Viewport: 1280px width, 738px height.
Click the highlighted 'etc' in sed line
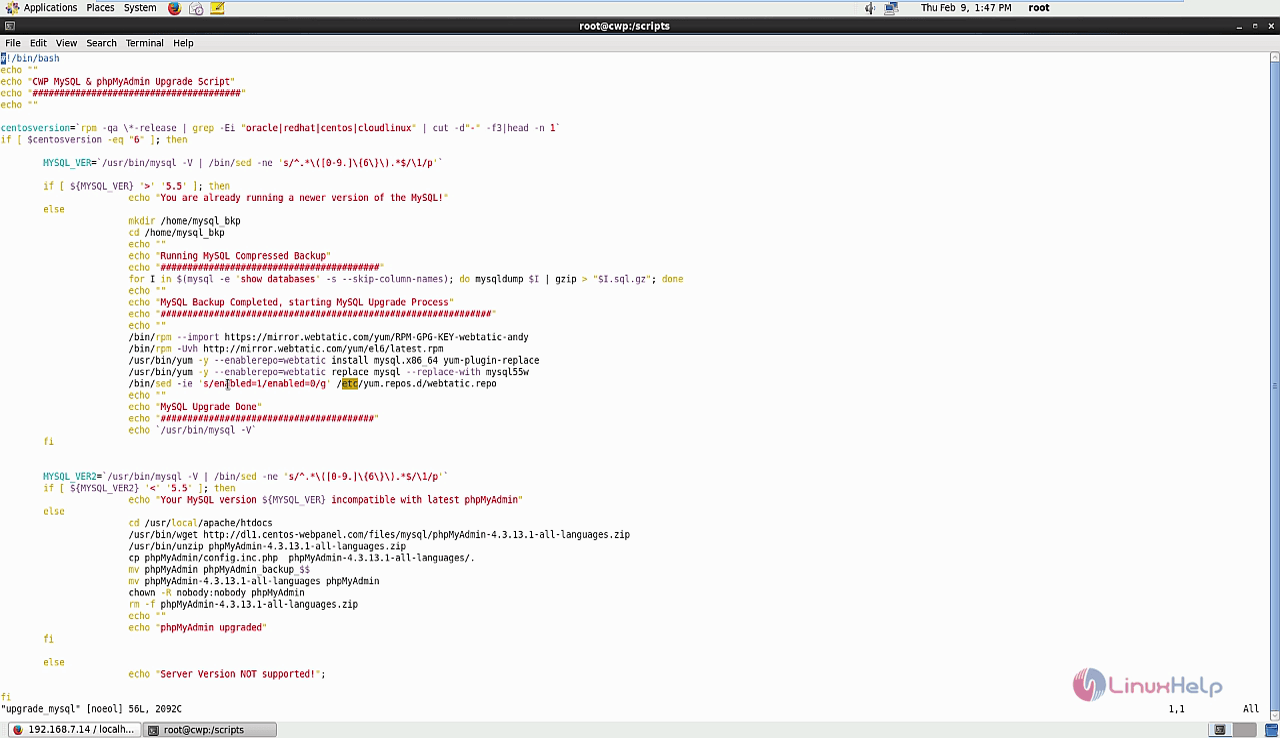(349, 384)
